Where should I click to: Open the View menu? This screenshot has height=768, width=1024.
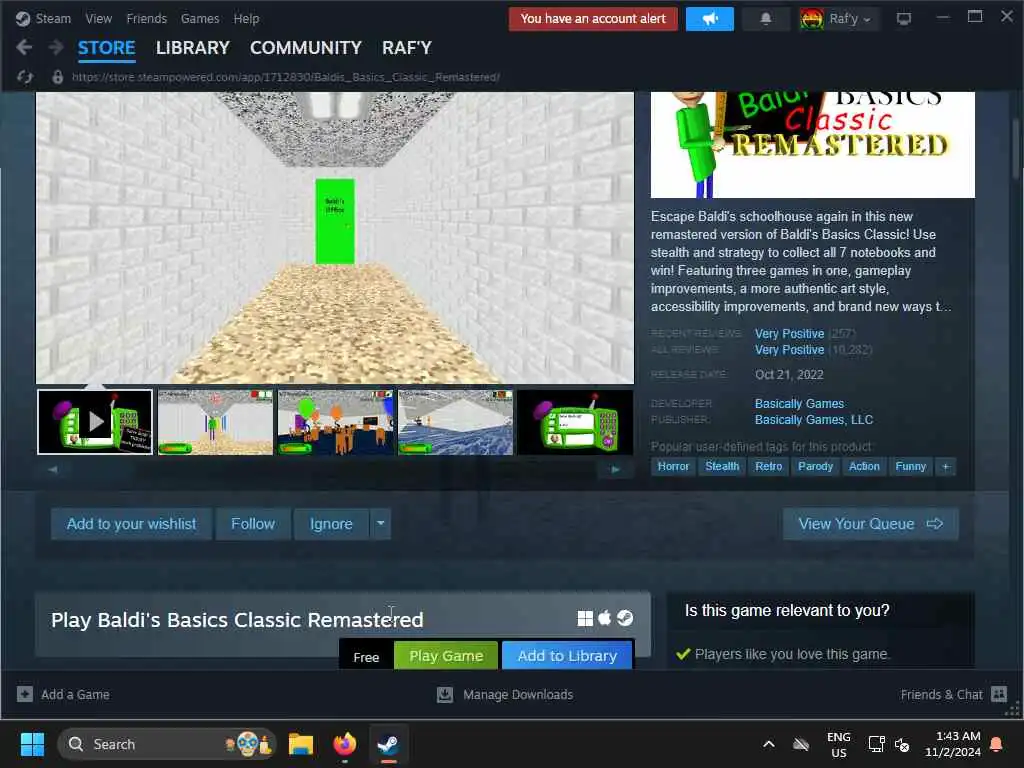[x=99, y=18]
